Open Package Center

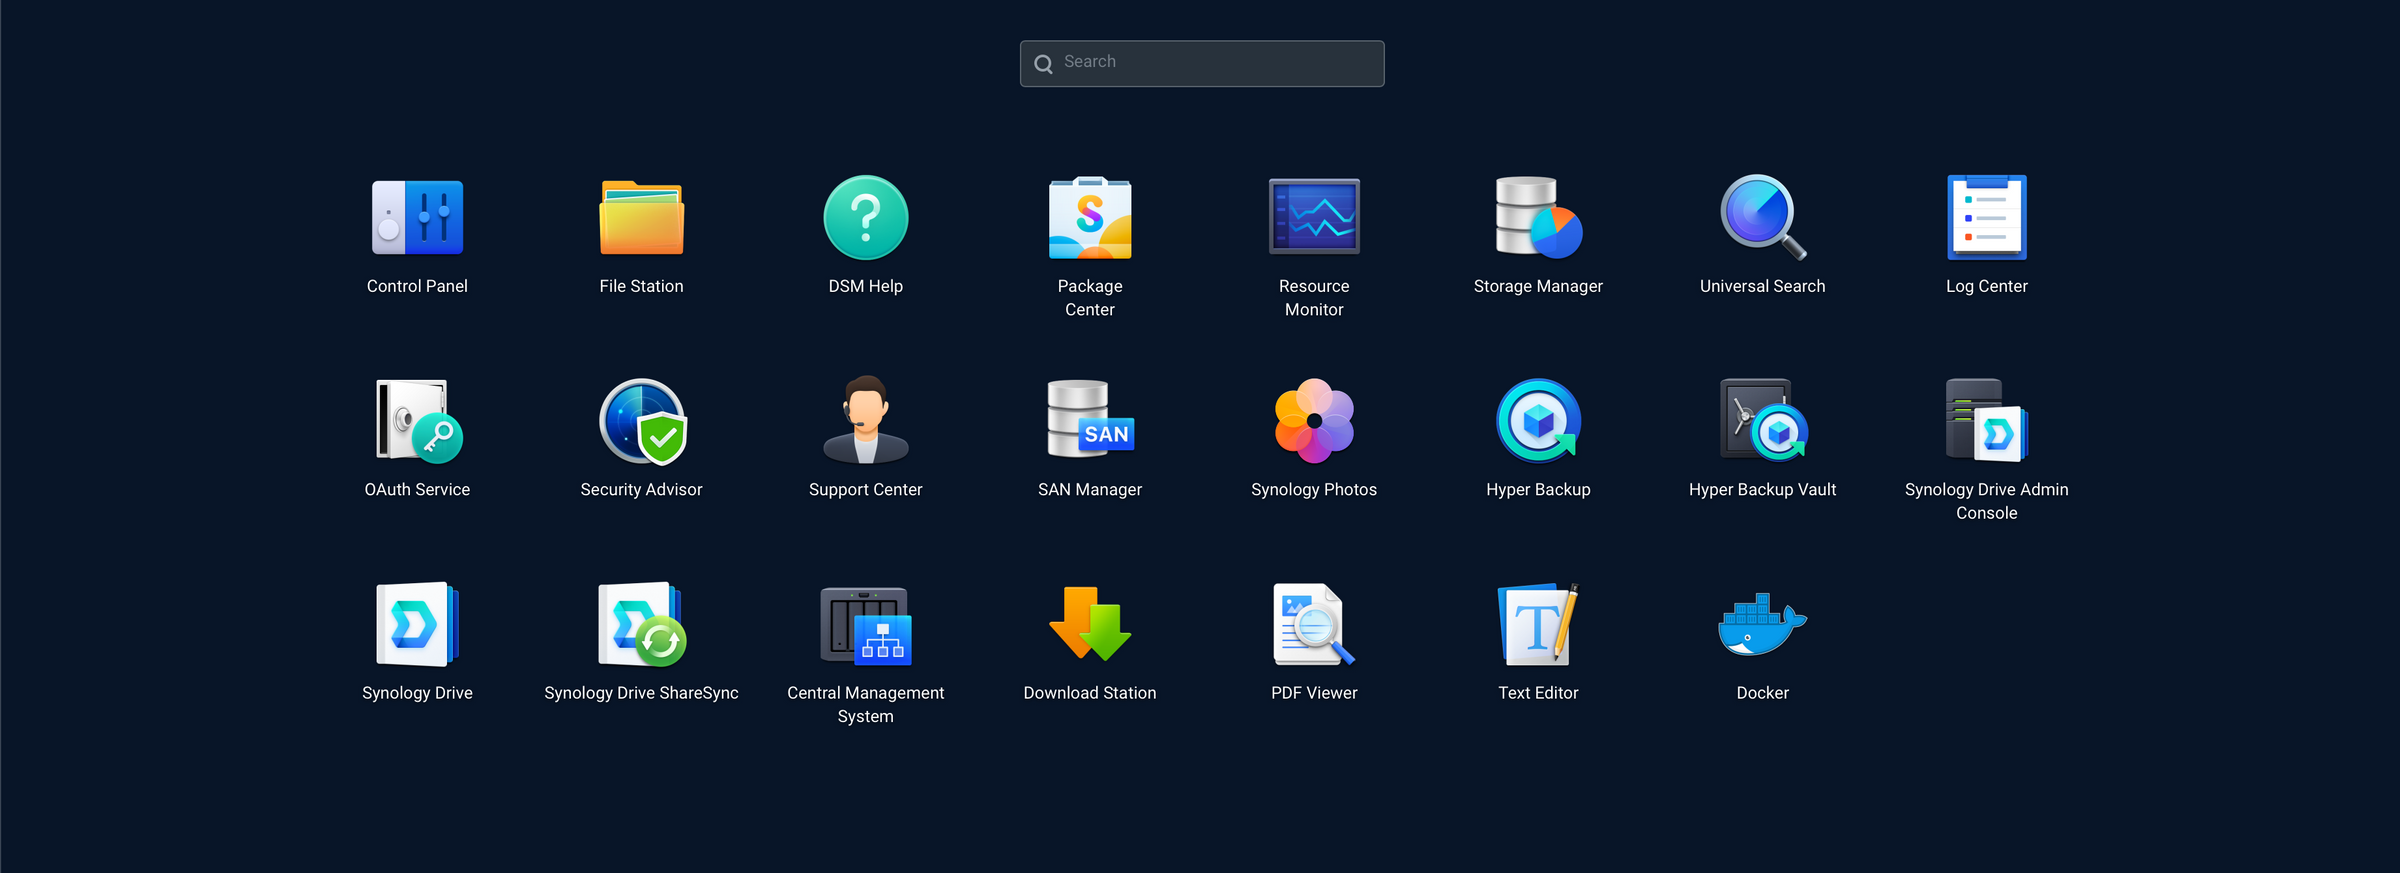point(1090,218)
